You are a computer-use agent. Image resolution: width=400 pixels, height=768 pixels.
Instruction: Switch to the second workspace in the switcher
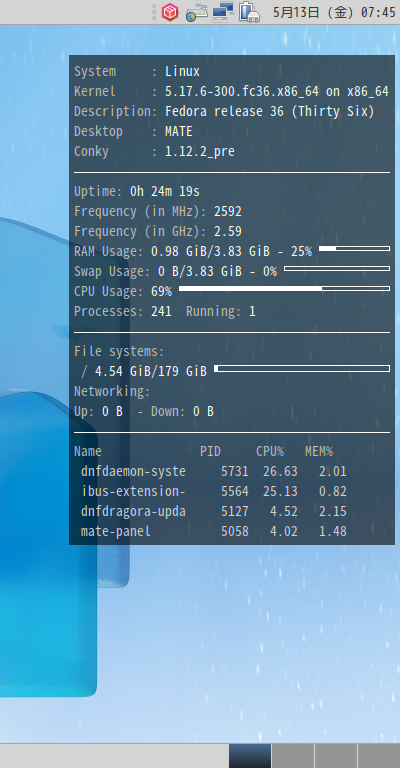pos(293,756)
